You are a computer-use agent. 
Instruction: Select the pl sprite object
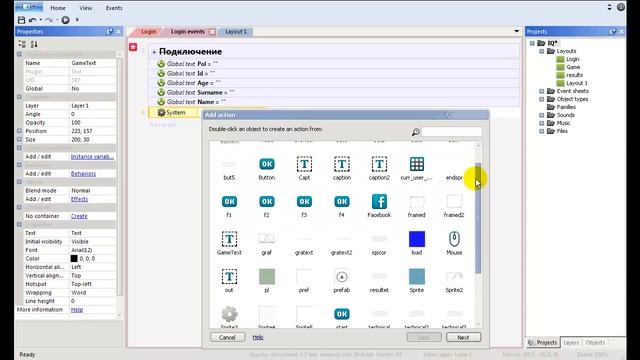[x=267, y=277]
